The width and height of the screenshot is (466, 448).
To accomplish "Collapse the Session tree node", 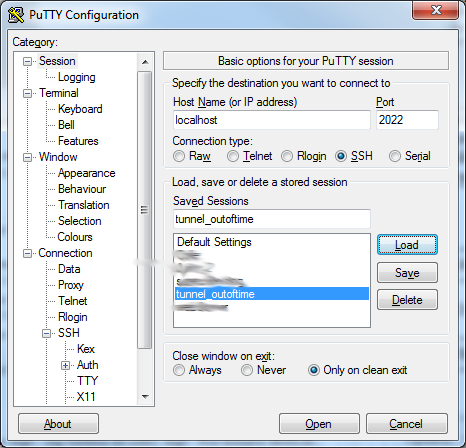I will [27, 61].
